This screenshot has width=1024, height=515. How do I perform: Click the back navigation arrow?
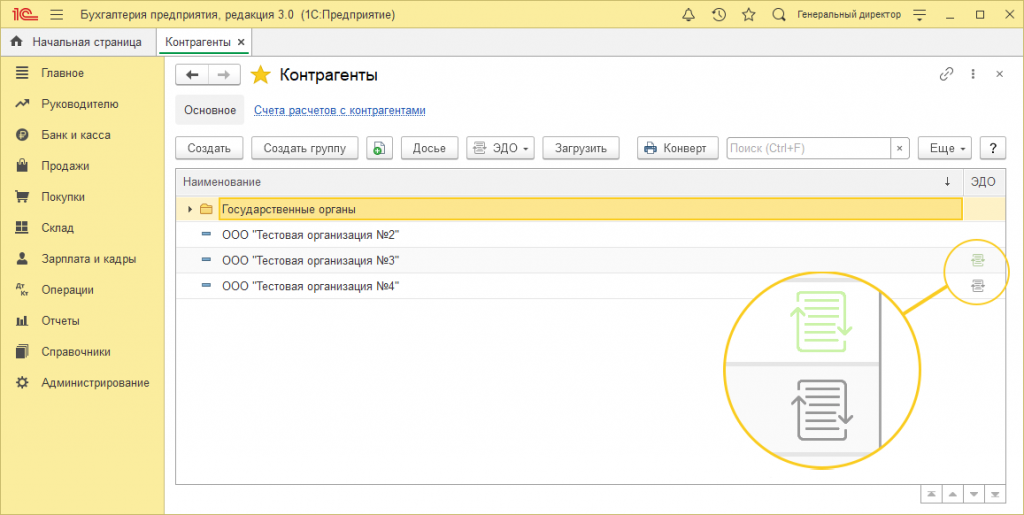pyautogui.click(x=192, y=75)
